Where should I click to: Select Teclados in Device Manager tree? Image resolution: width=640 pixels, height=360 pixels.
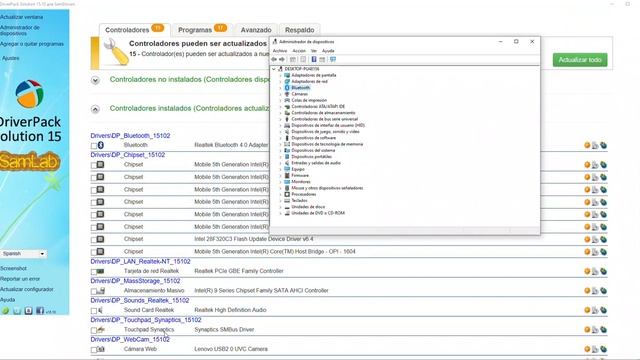(x=299, y=200)
